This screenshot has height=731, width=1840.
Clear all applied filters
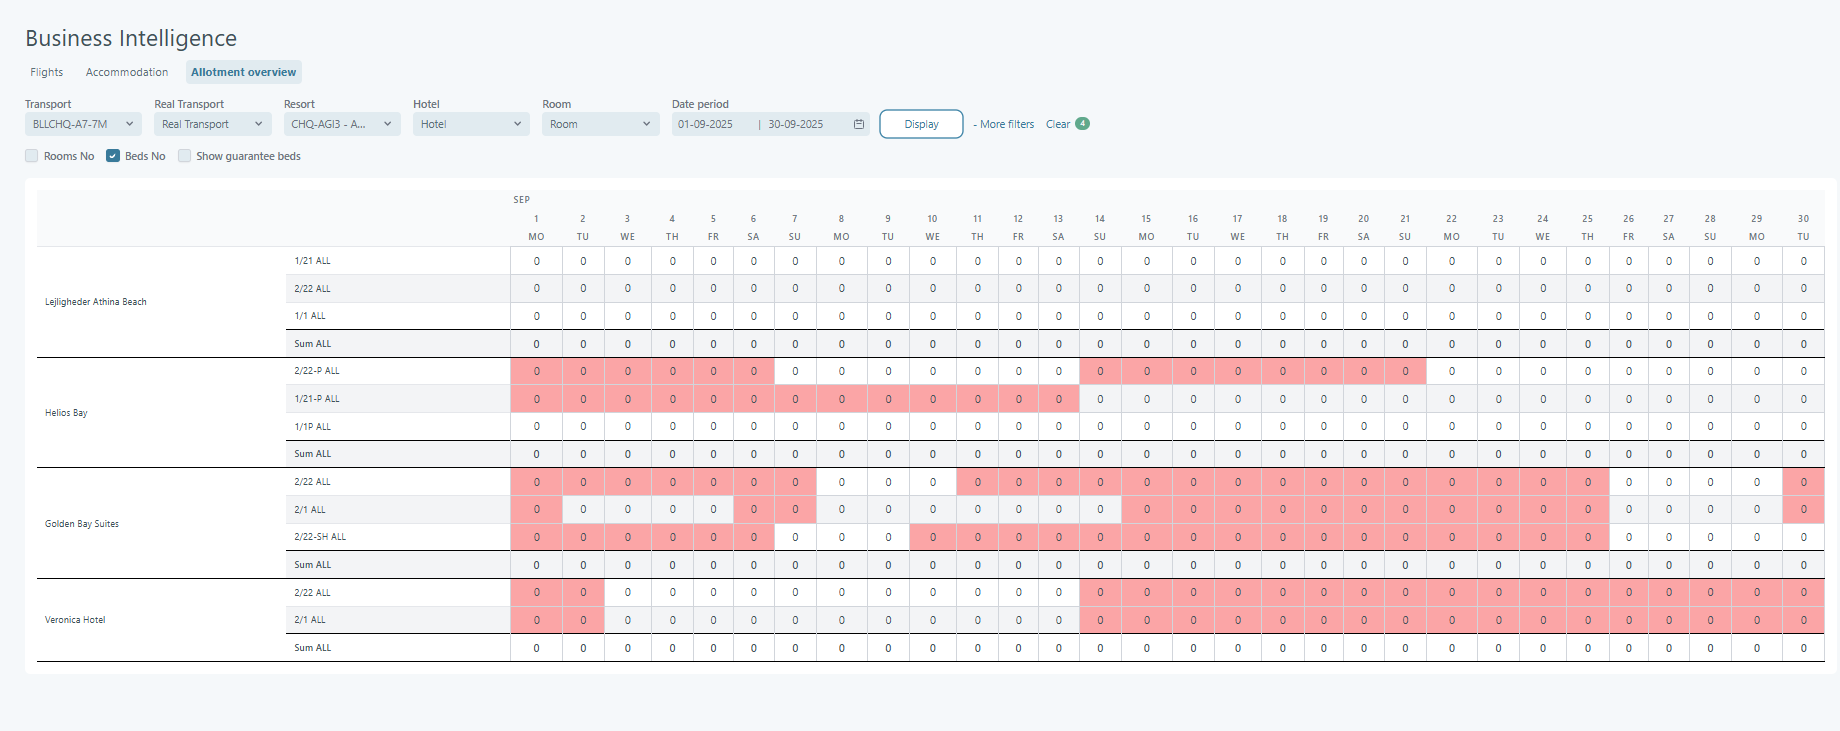click(x=1057, y=124)
